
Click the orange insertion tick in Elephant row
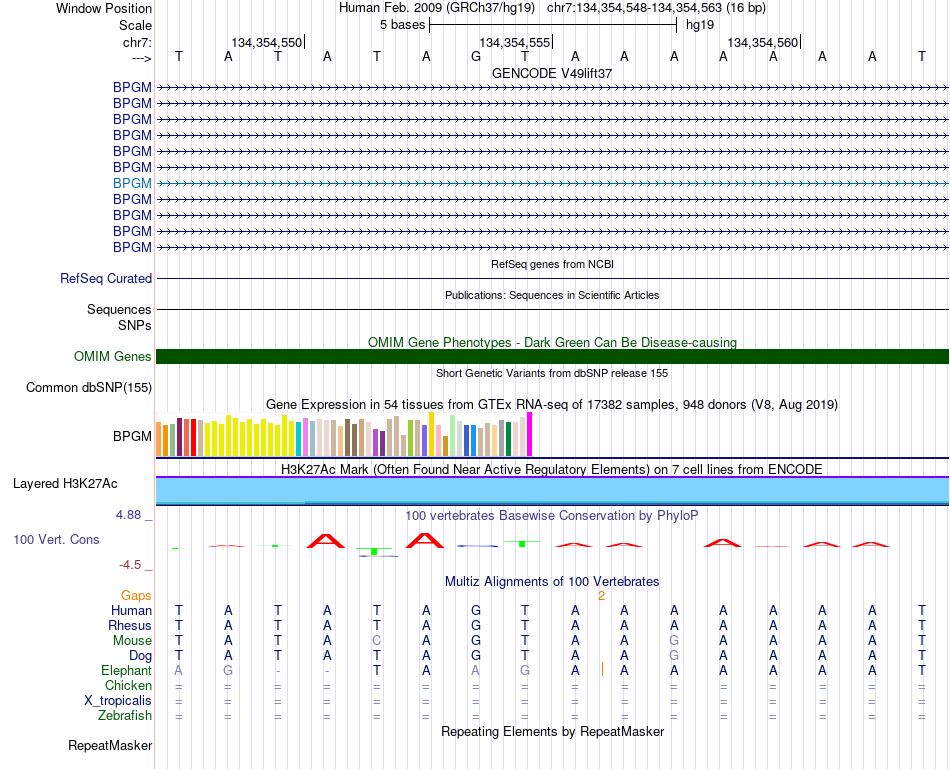pos(602,670)
